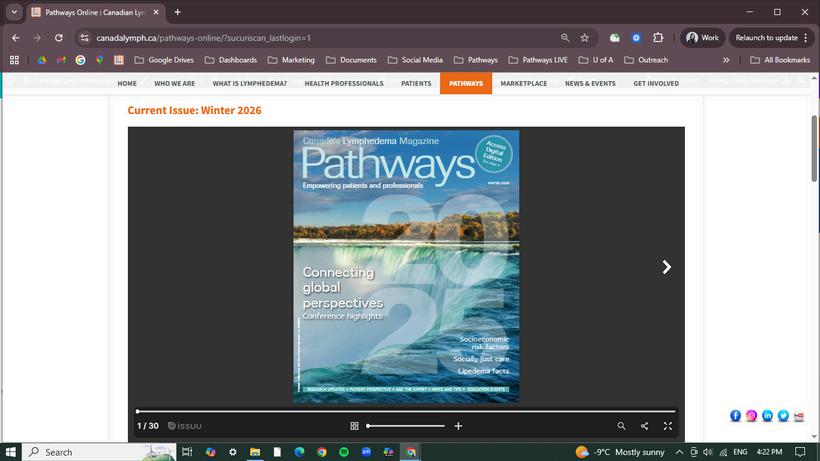Screen dimensions: 820x461
Task: Click the Pathways magazine cover page
Action: click(406, 267)
